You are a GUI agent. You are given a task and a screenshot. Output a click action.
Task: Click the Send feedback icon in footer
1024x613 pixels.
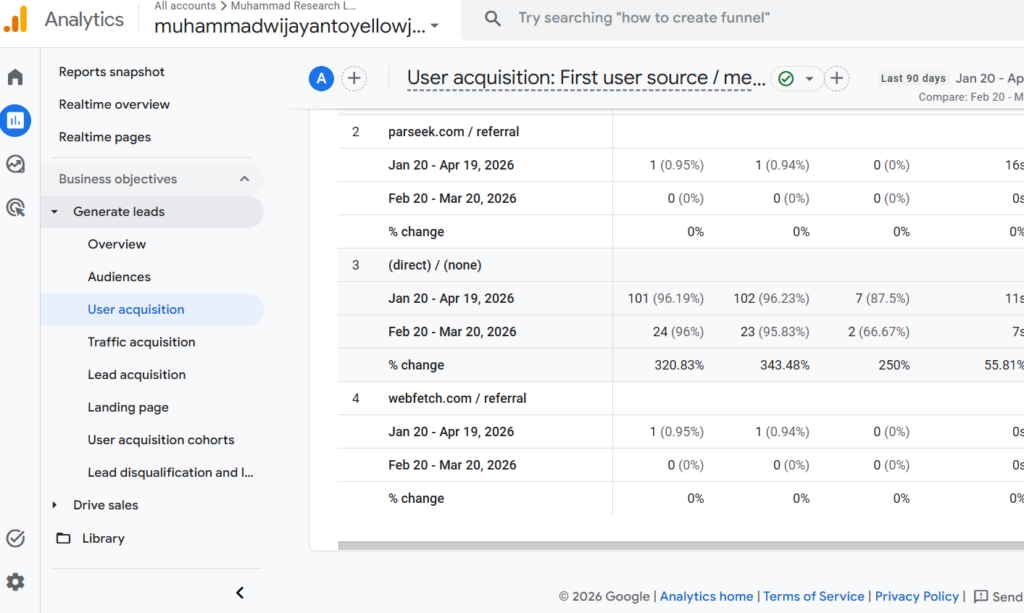981,596
